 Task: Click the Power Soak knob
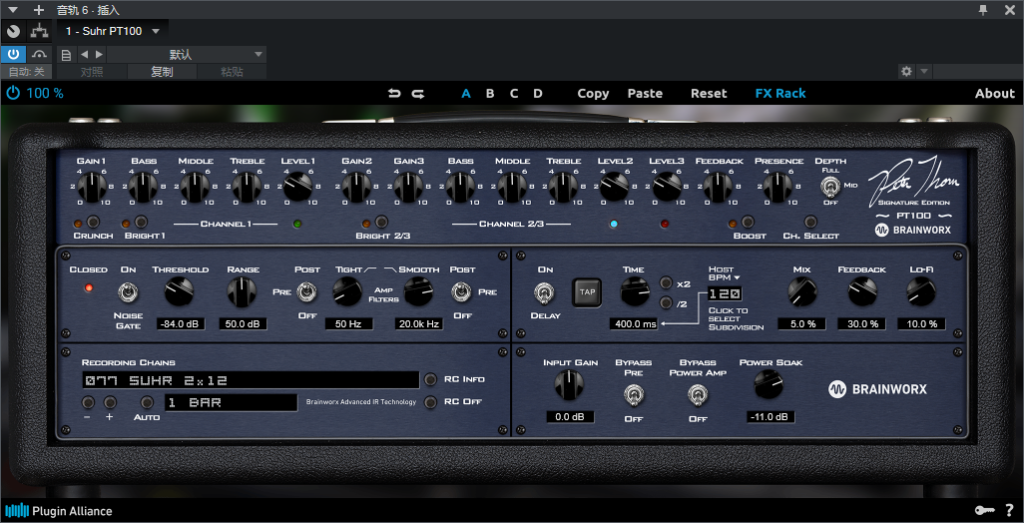coord(766,384)
